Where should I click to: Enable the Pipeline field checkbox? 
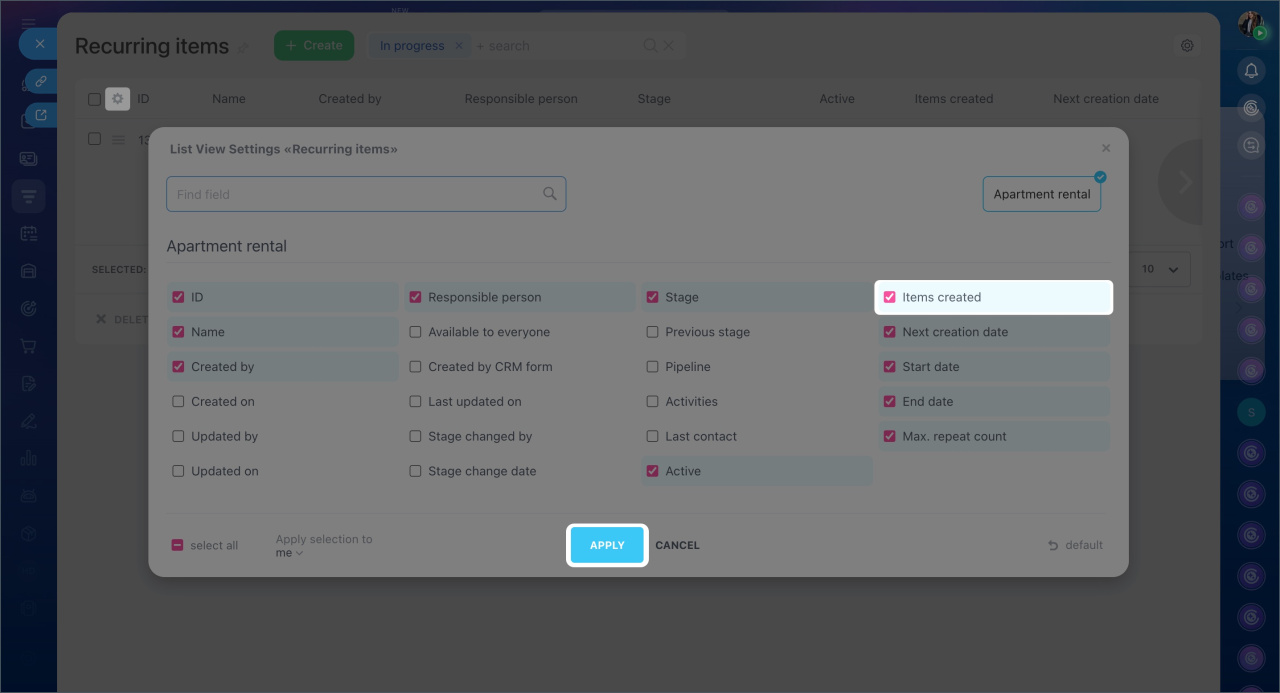pos(653,367)
